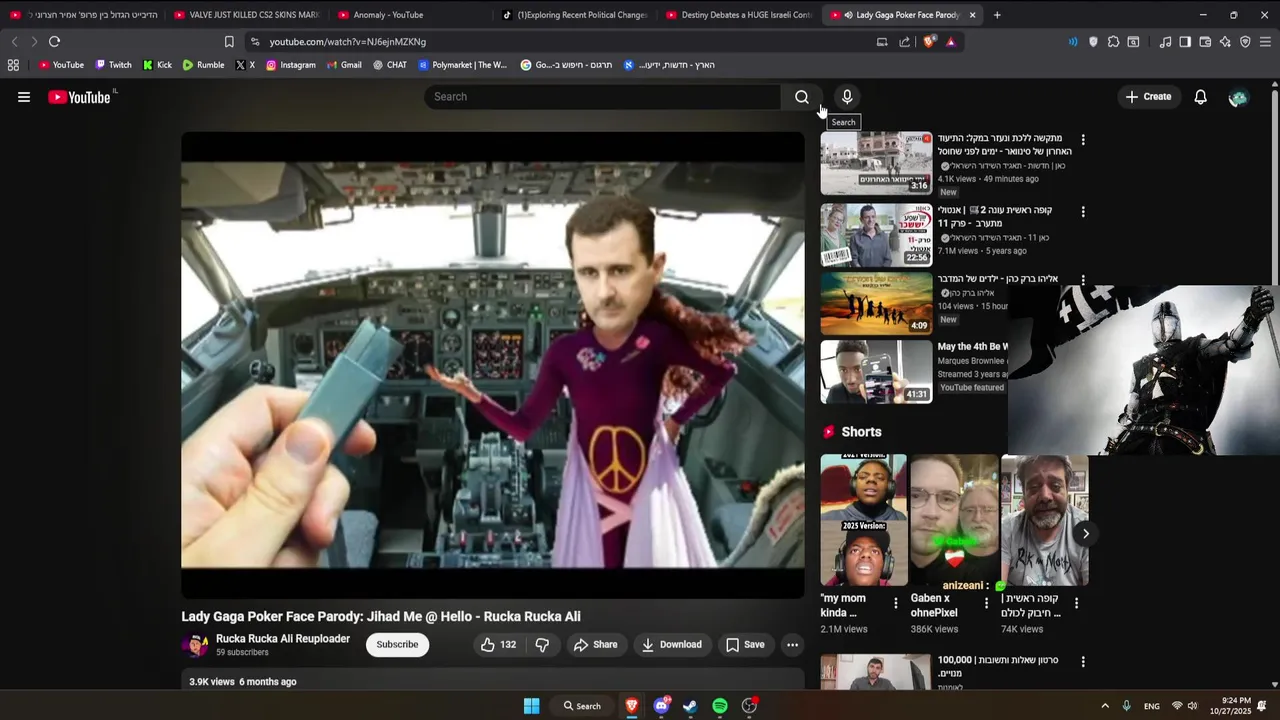The height and width of the screenshot is (720, 1280).
Task: Like the video with thumbs up
Action: click(498, 645)
